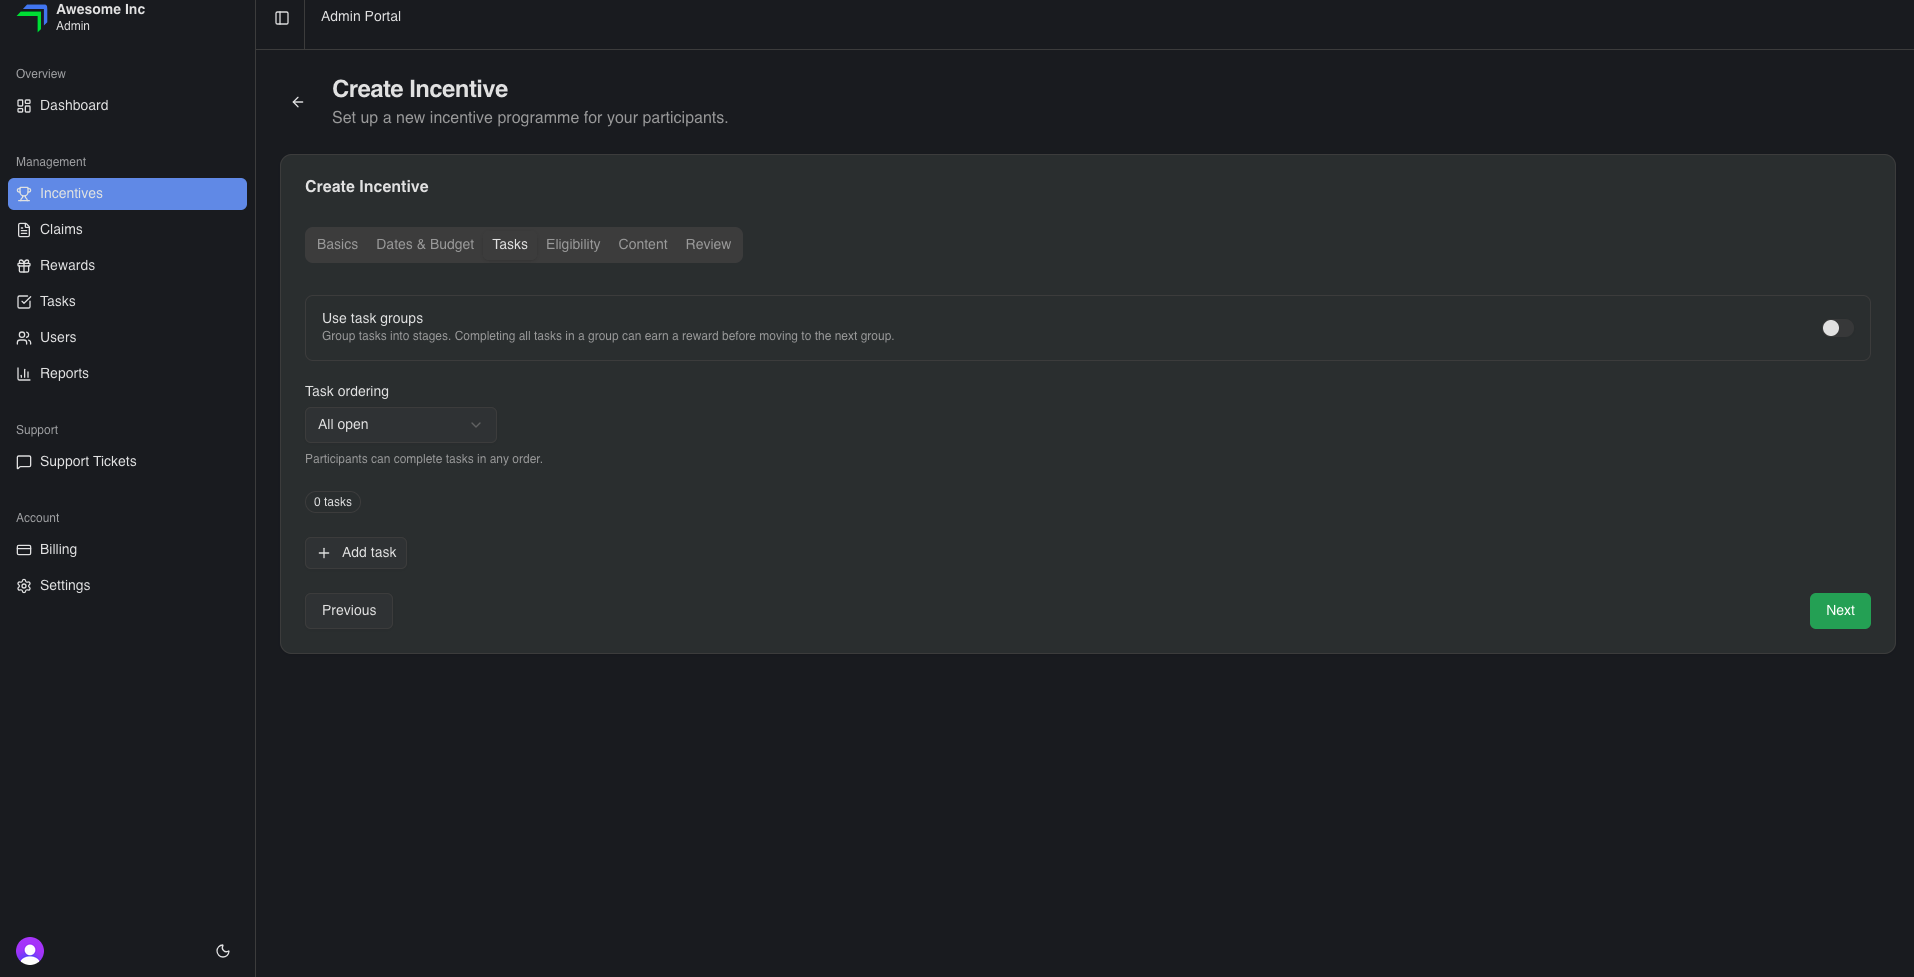The width and height of the screenshot is (1914, 977).
Task: Open Reports in the sidebar
Action: [x=127, y=374]
